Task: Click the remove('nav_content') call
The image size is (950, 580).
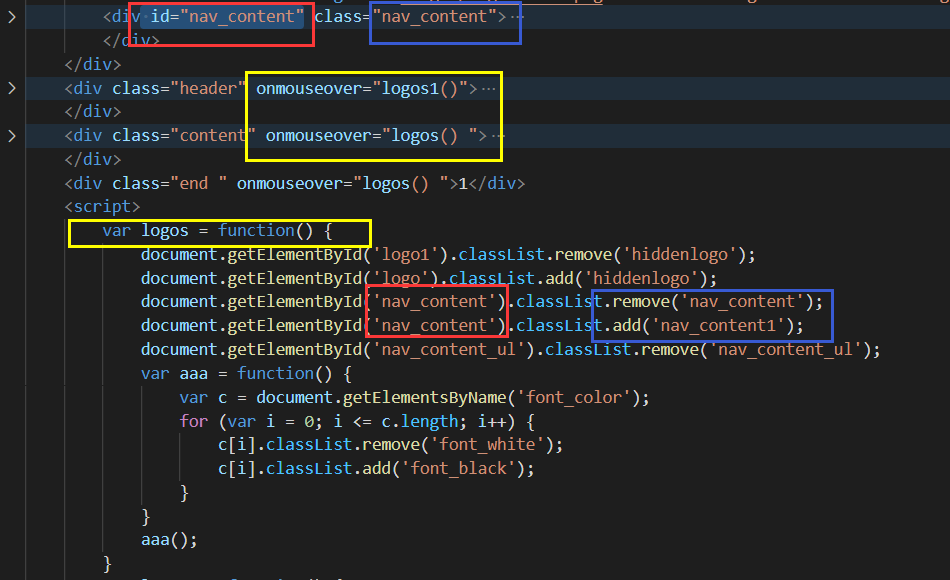Action: coord(712,302)
